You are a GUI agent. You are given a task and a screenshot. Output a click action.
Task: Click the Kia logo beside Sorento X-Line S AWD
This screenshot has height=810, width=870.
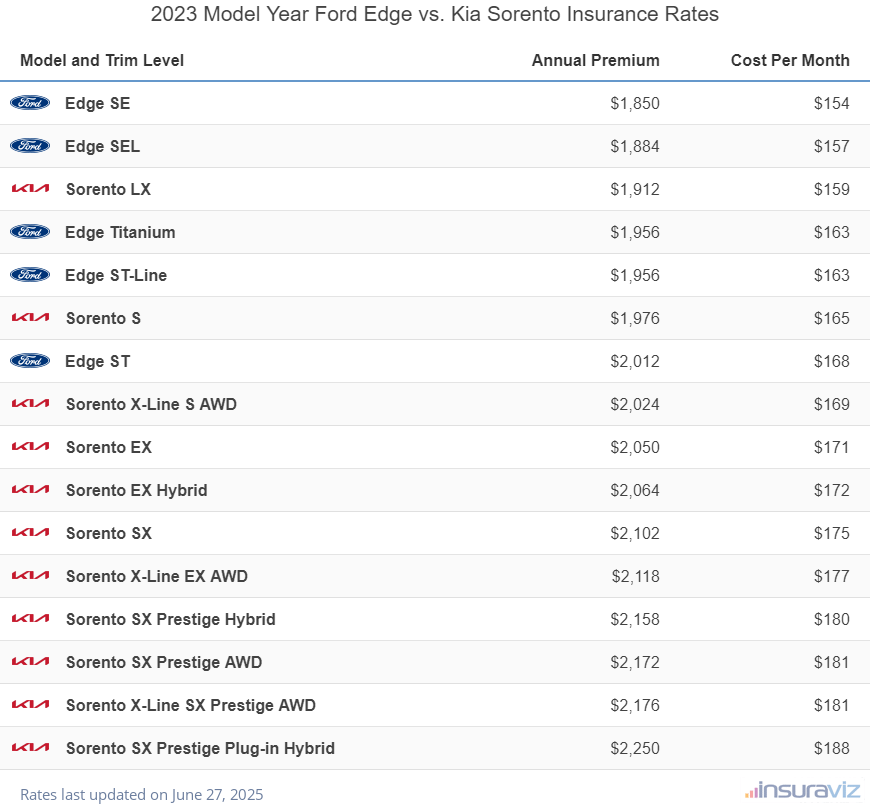[31, 404]
